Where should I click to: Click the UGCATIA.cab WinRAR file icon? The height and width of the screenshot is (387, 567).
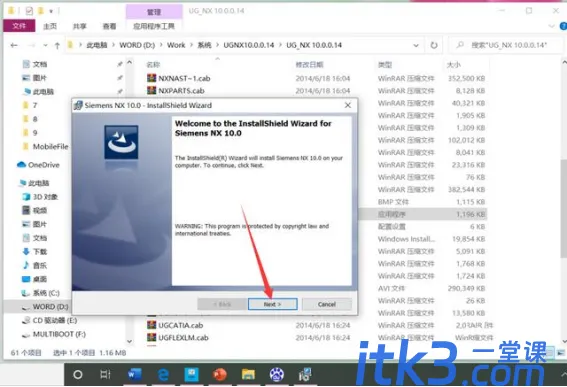click(152, 325)
